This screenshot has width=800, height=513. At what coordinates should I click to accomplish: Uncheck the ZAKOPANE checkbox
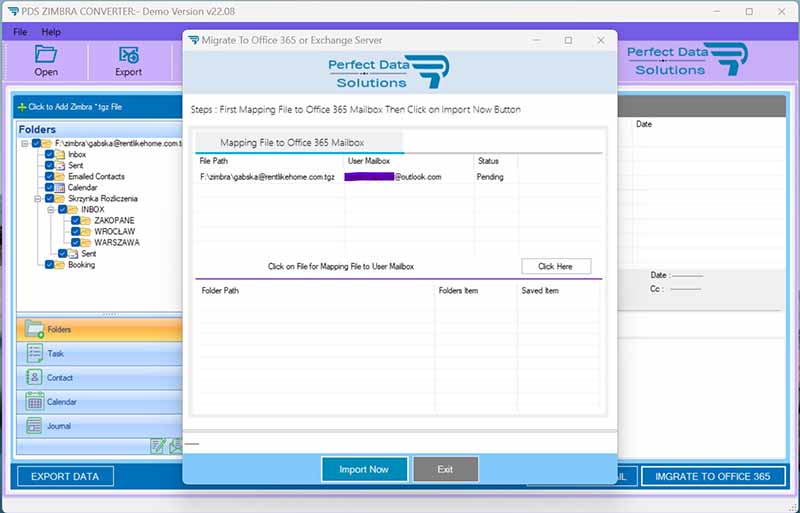[x=76, y=221]
